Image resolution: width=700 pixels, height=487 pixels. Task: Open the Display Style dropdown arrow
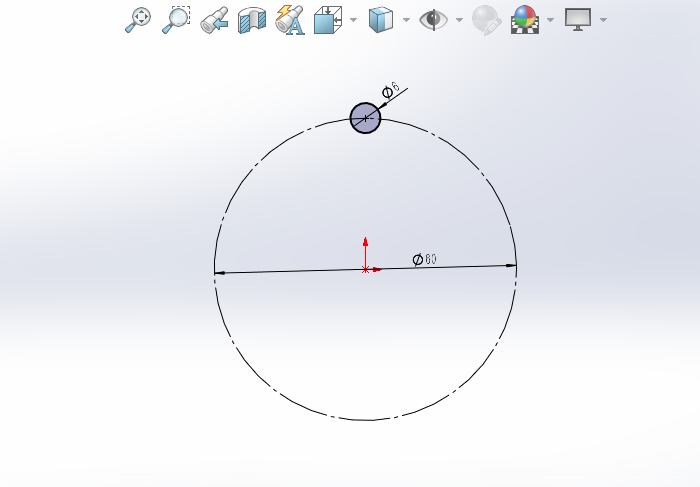pyautogui.click(x=406, y=20)
